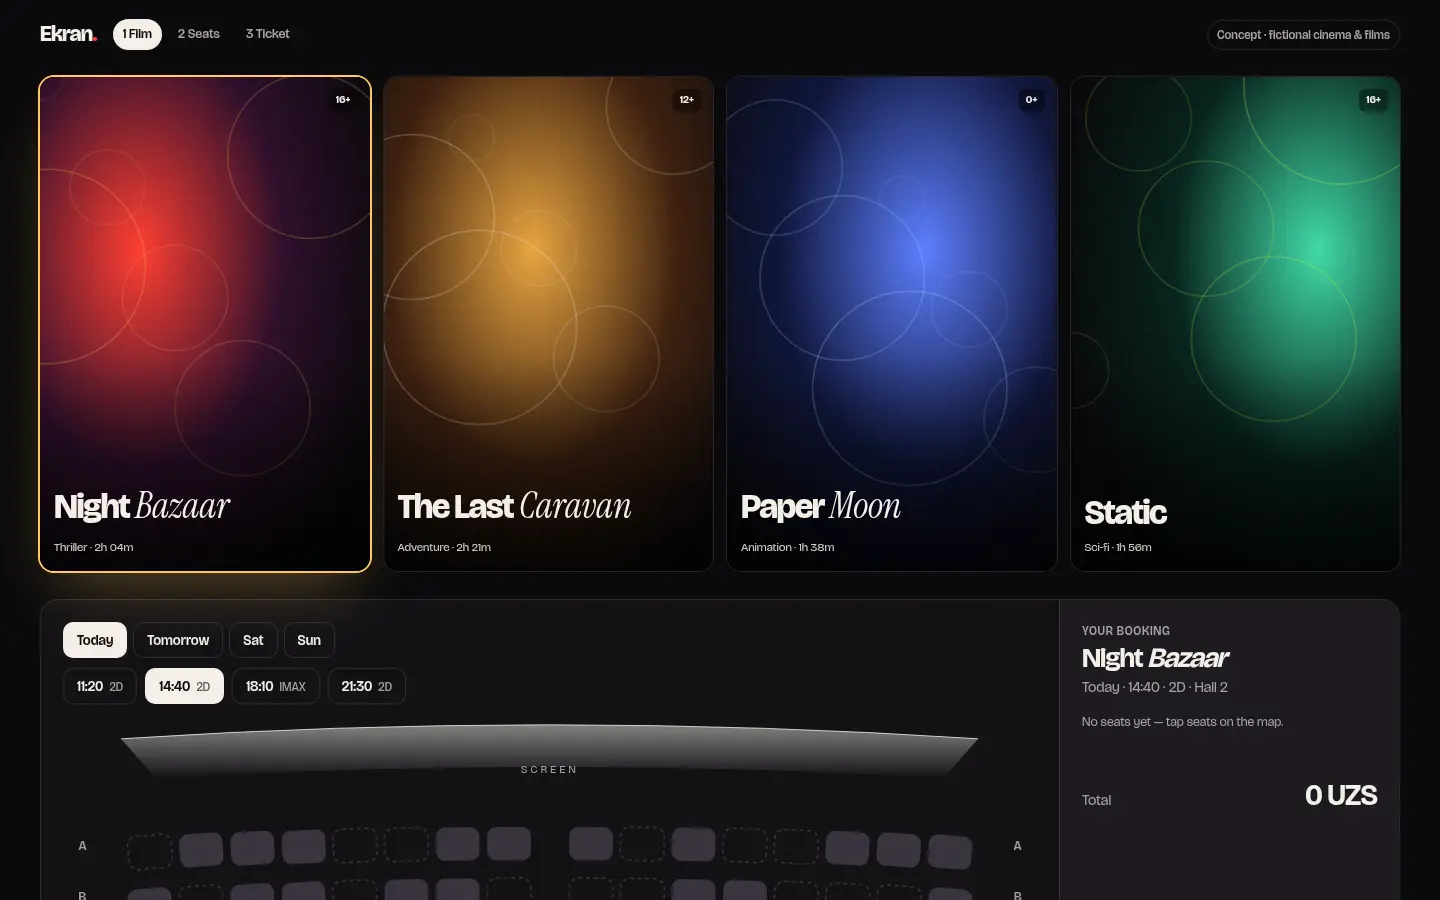This screenshot has width=1440, height=900.
Task: Choose the 21:30 2D showtime
Action: coord(366,686)
